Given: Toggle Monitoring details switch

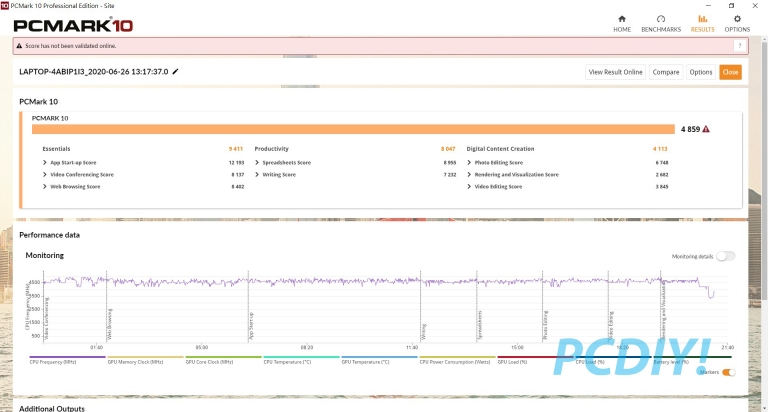Looking at the screenshot, I should click(726, 256).
